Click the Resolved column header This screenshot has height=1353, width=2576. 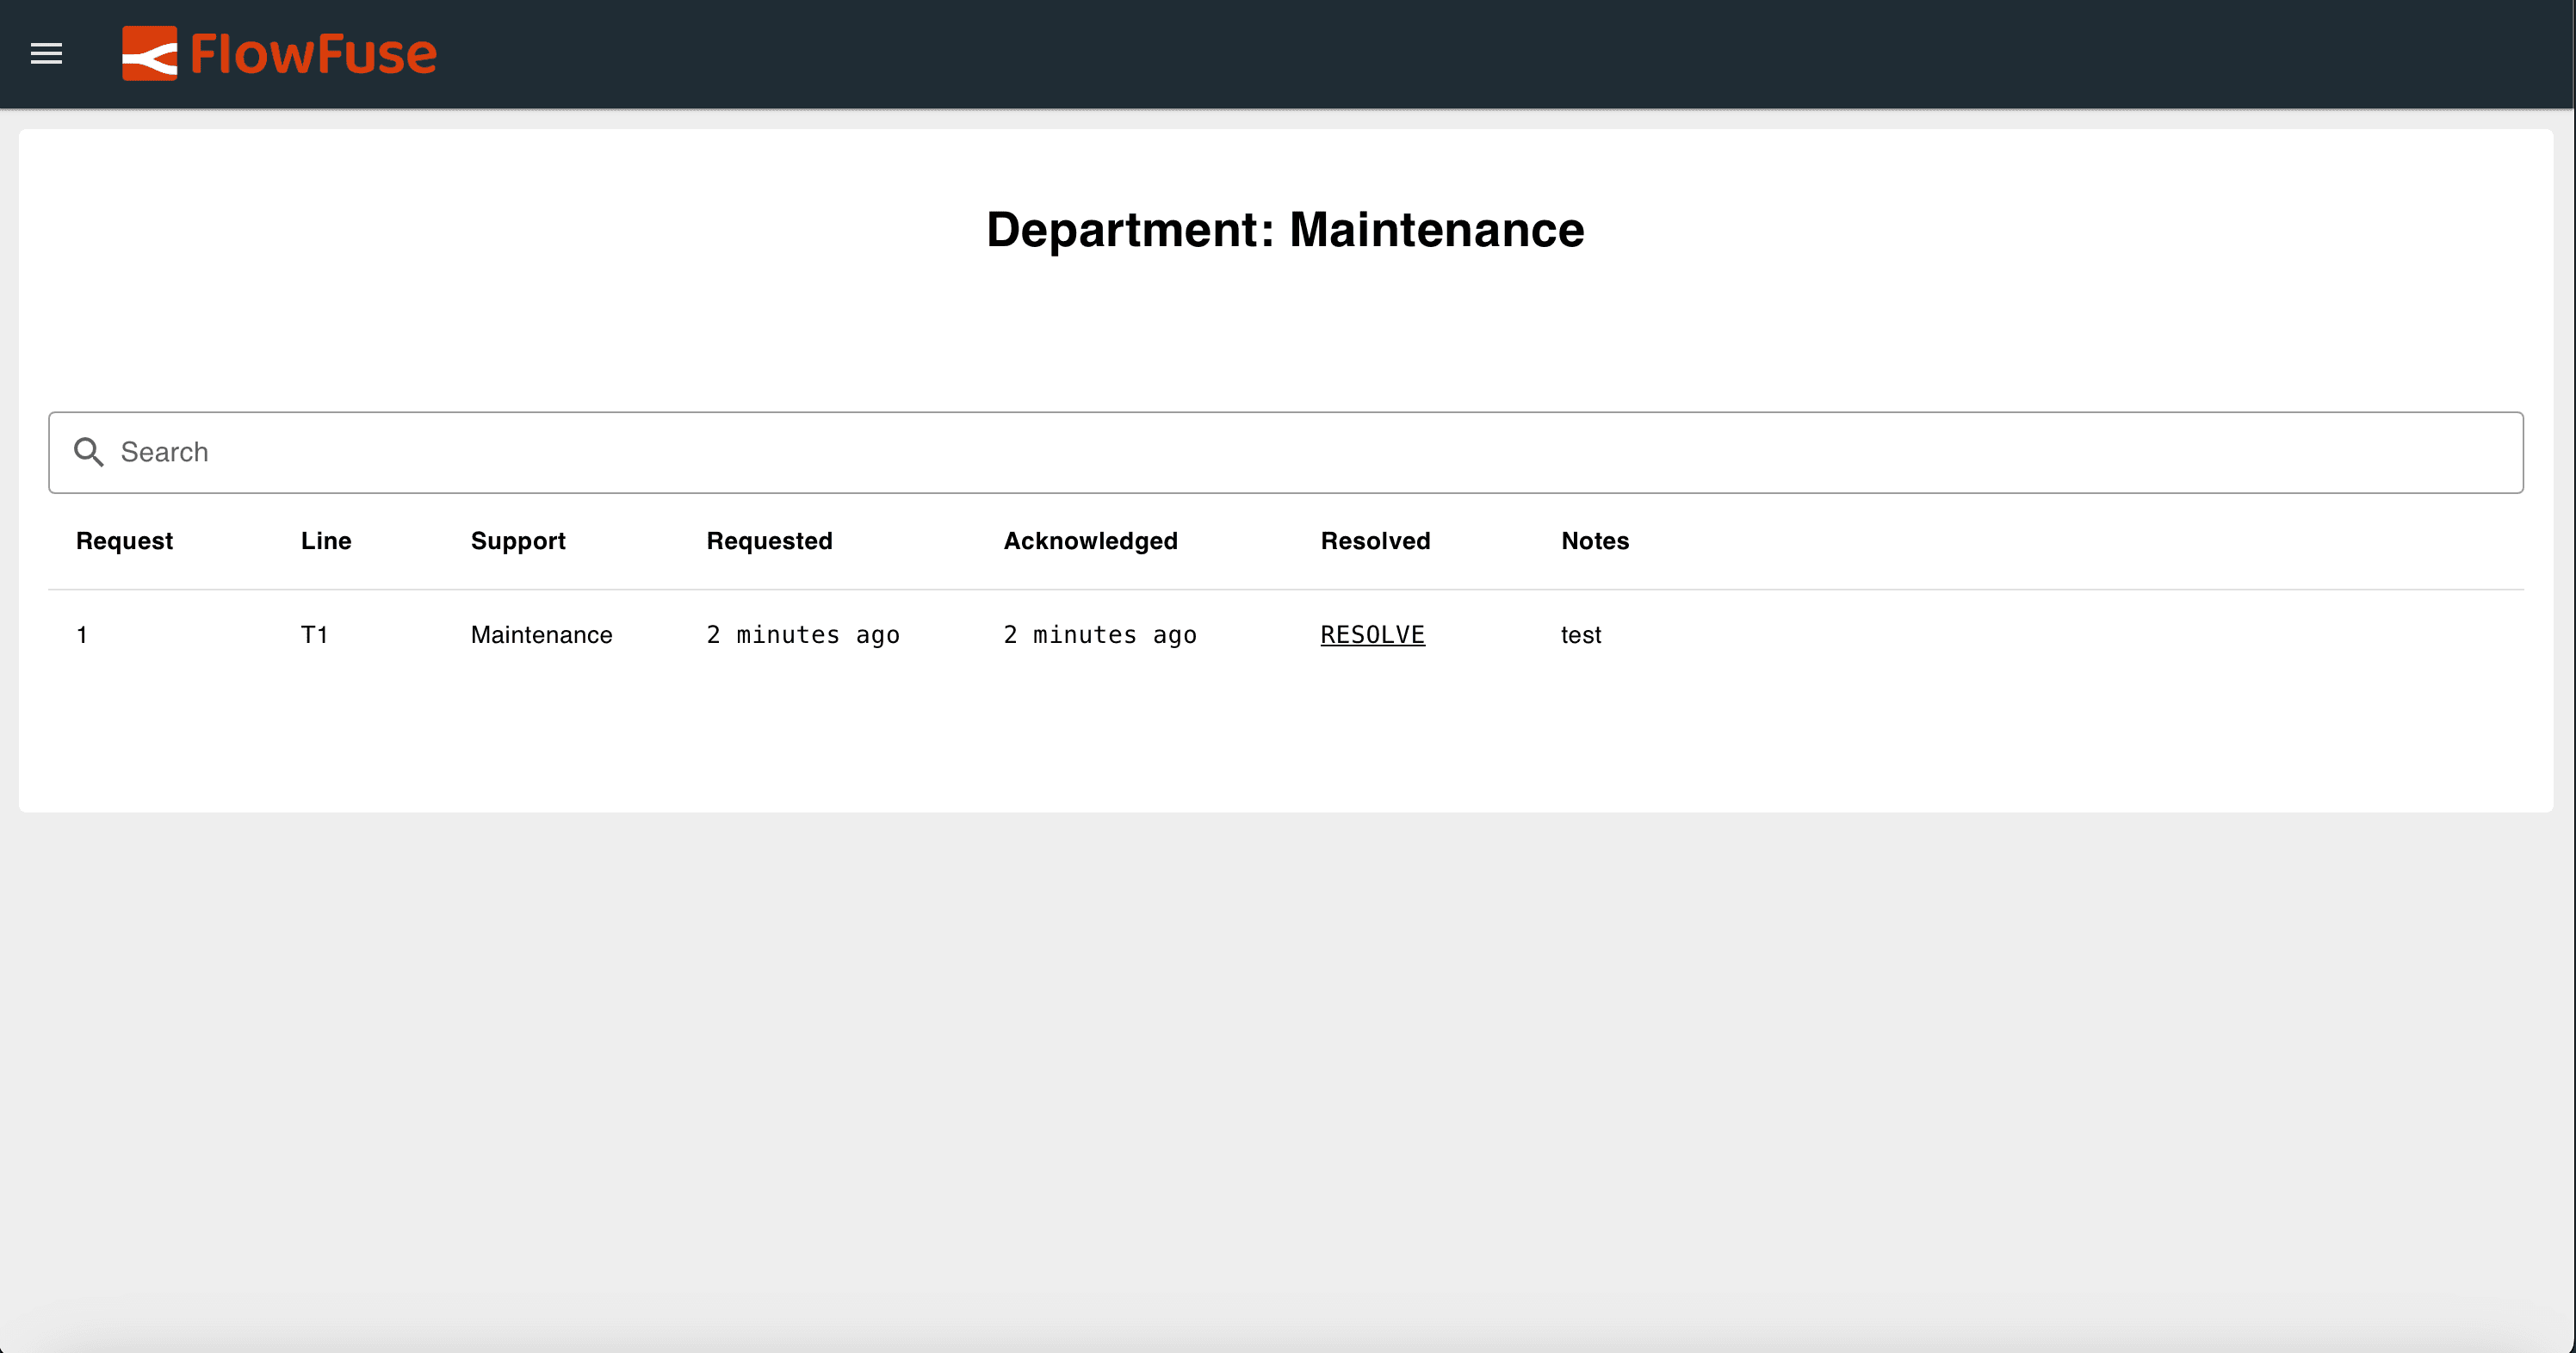[x=1375, y=541]
